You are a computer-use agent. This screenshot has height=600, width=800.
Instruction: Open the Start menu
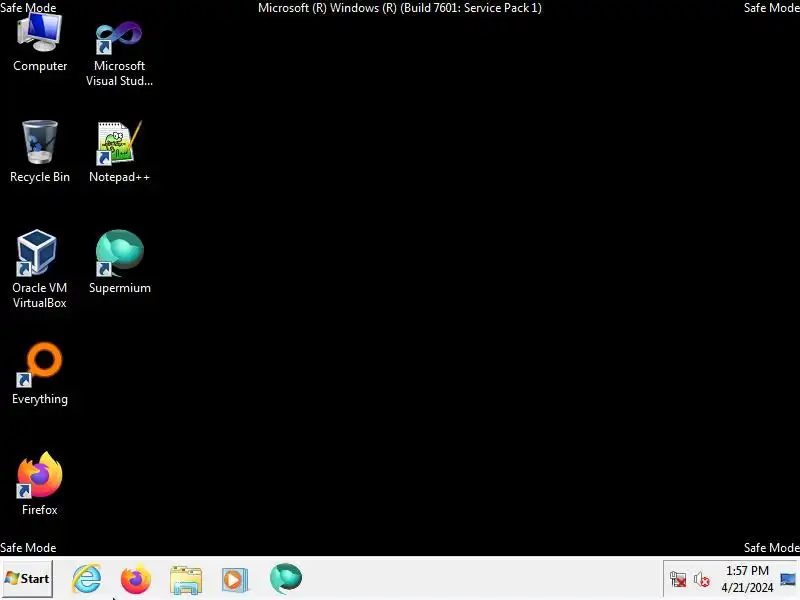click(x=27, y=579)
